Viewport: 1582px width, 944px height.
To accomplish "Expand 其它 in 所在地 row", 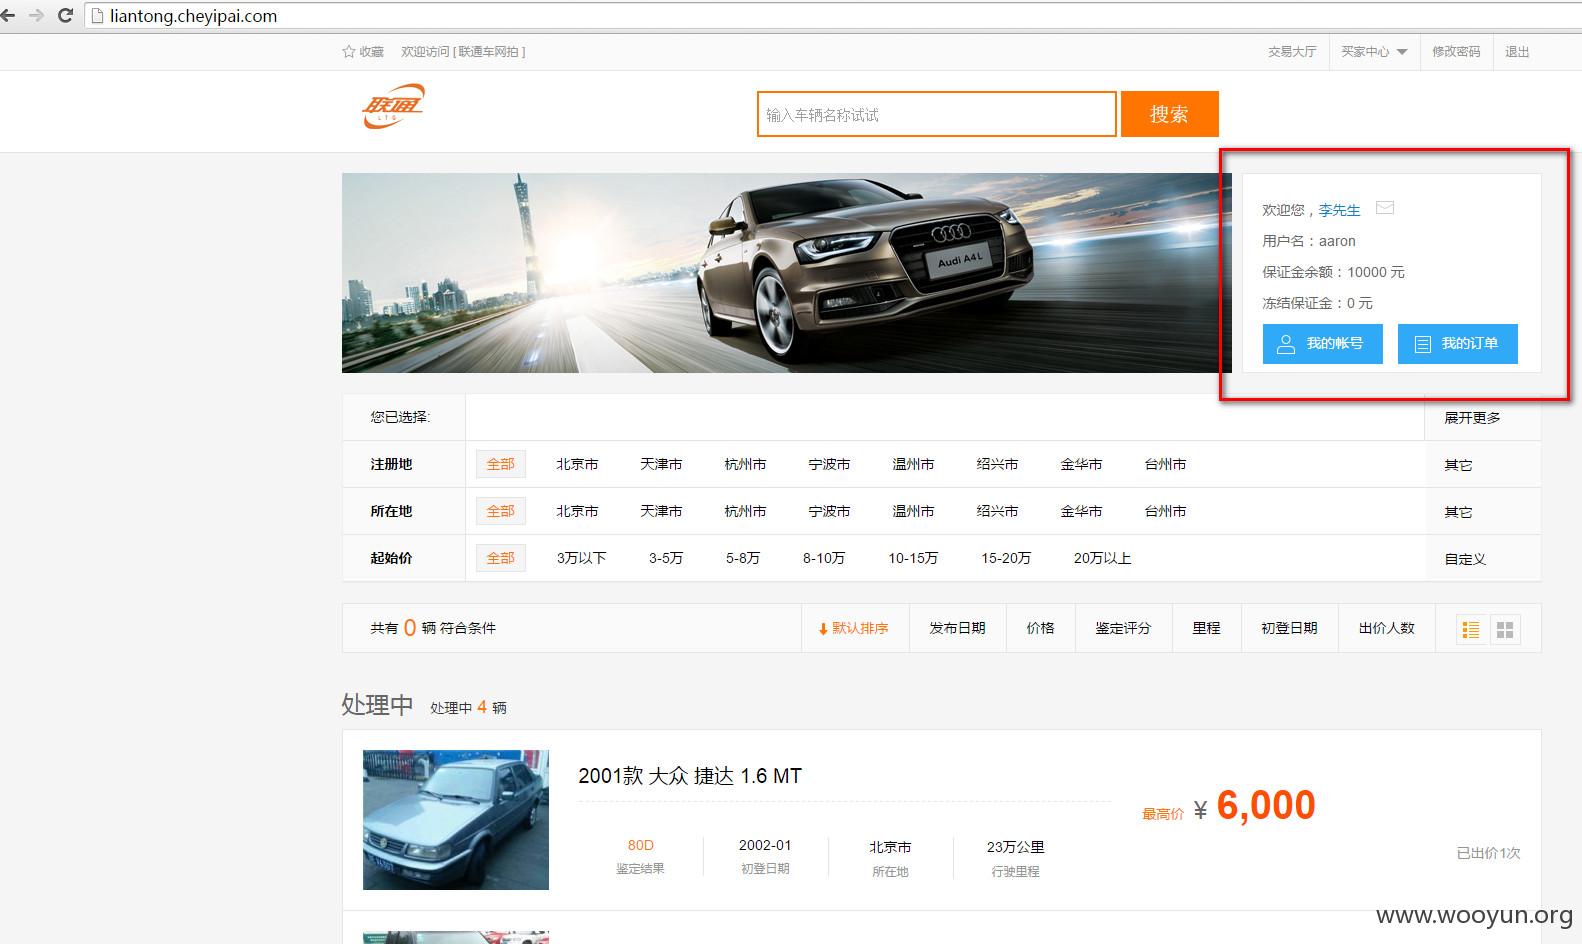I will point(1458,512).
